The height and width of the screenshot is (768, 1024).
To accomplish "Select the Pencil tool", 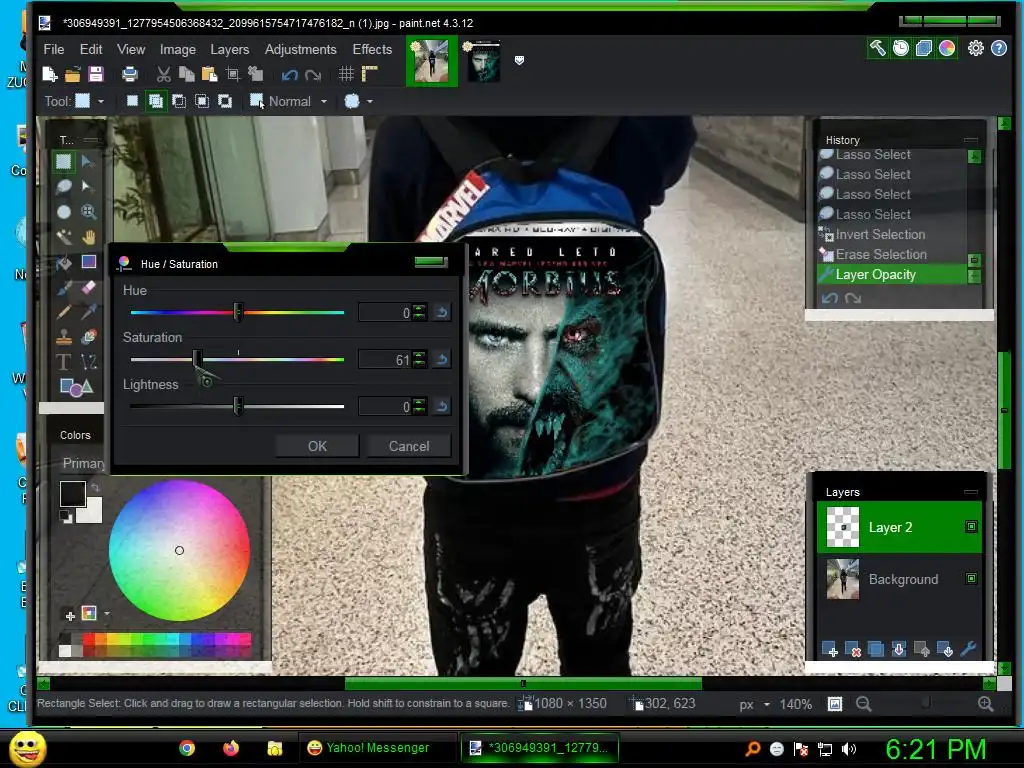I will [x=63, y=312].
